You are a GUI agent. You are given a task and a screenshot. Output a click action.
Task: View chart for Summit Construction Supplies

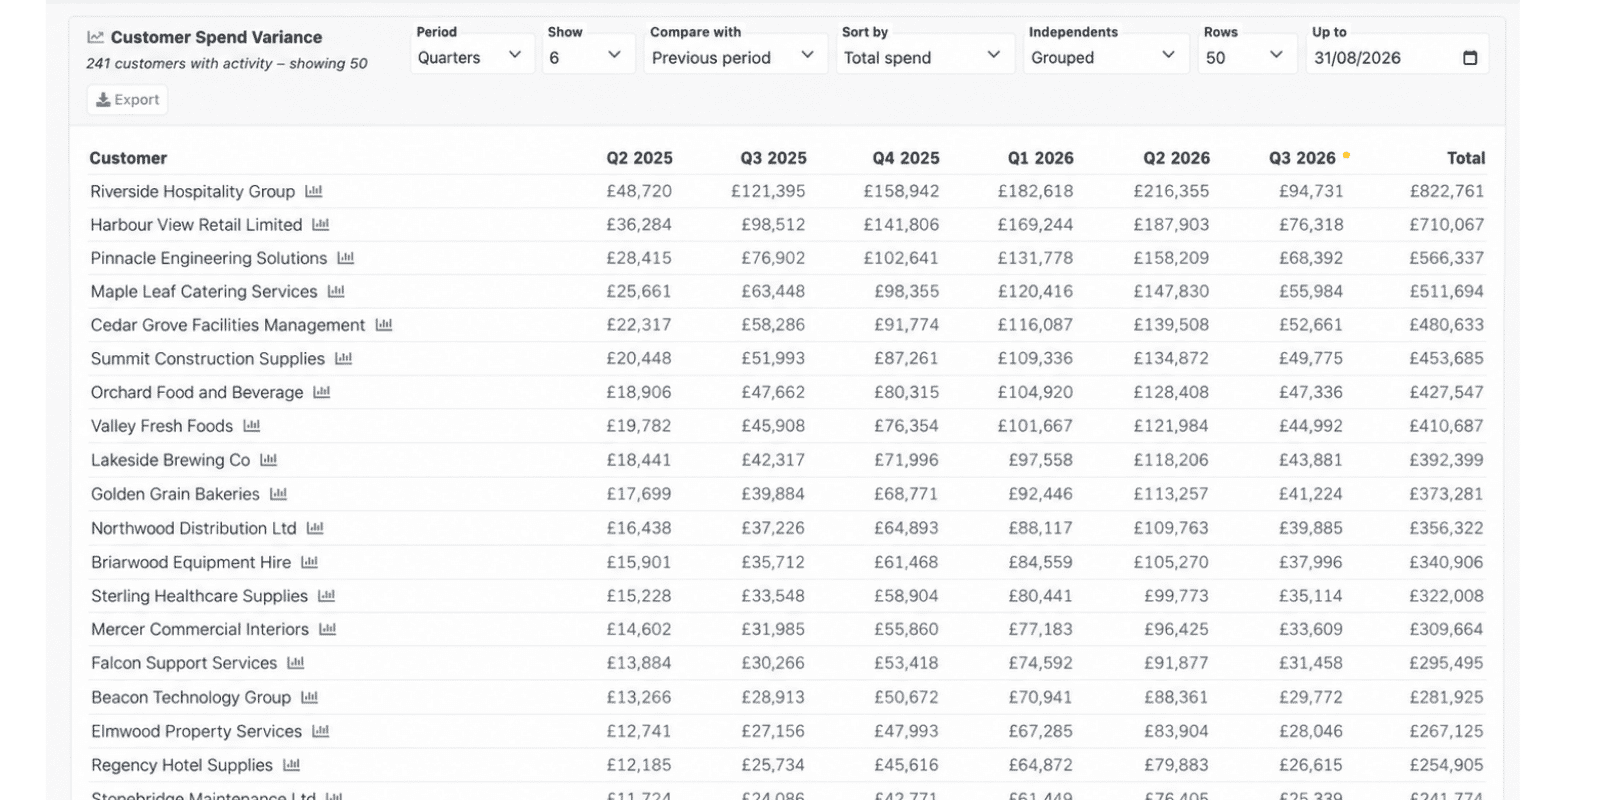click(x=344, y=358)
